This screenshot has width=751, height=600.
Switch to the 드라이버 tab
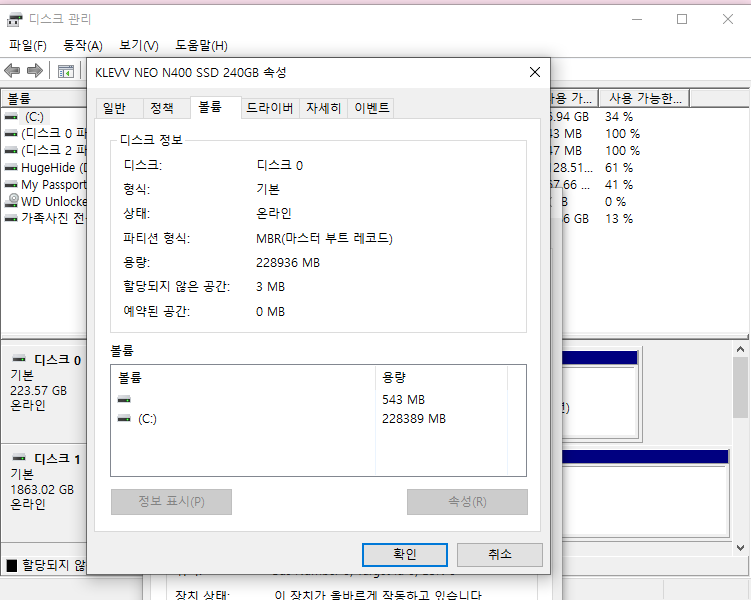(270, 108)
